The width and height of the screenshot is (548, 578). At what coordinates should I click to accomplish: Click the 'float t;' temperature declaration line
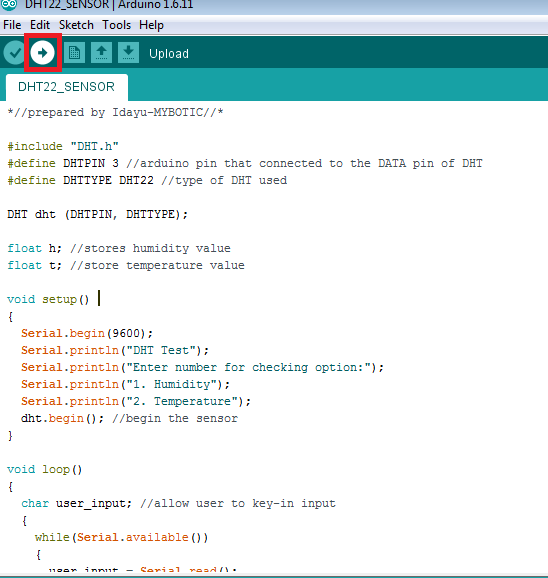point(126,265)
